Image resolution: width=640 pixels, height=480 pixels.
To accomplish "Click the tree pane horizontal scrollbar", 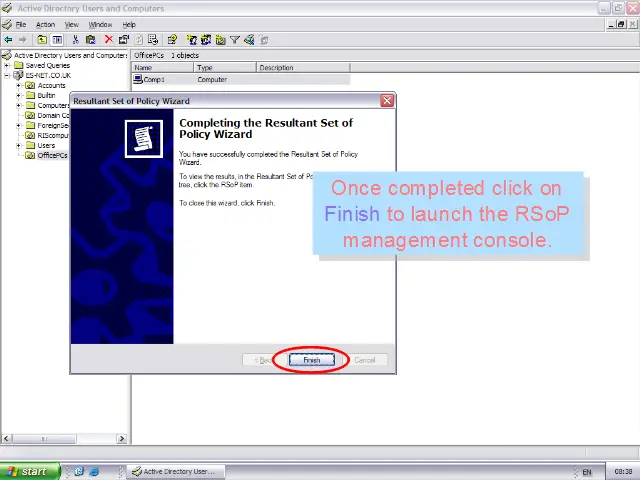I will point(65,438).
